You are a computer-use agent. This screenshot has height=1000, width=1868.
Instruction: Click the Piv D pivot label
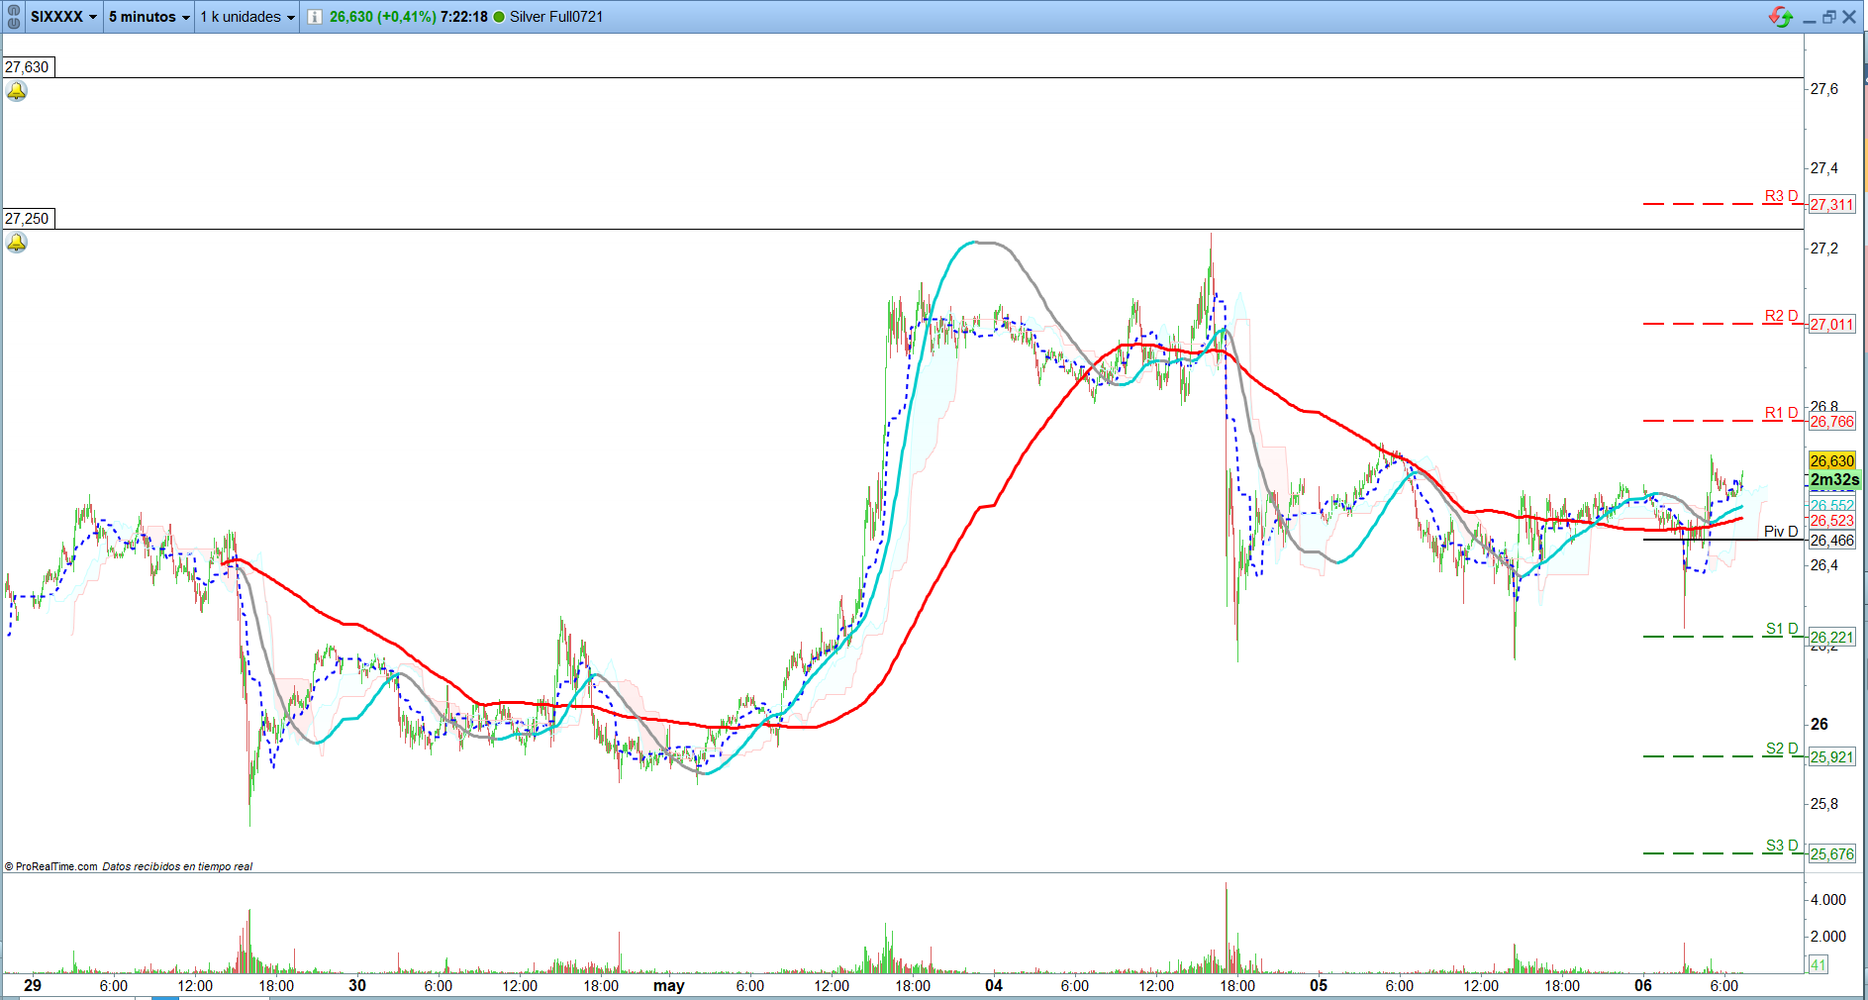click(x=1781, y=532)
